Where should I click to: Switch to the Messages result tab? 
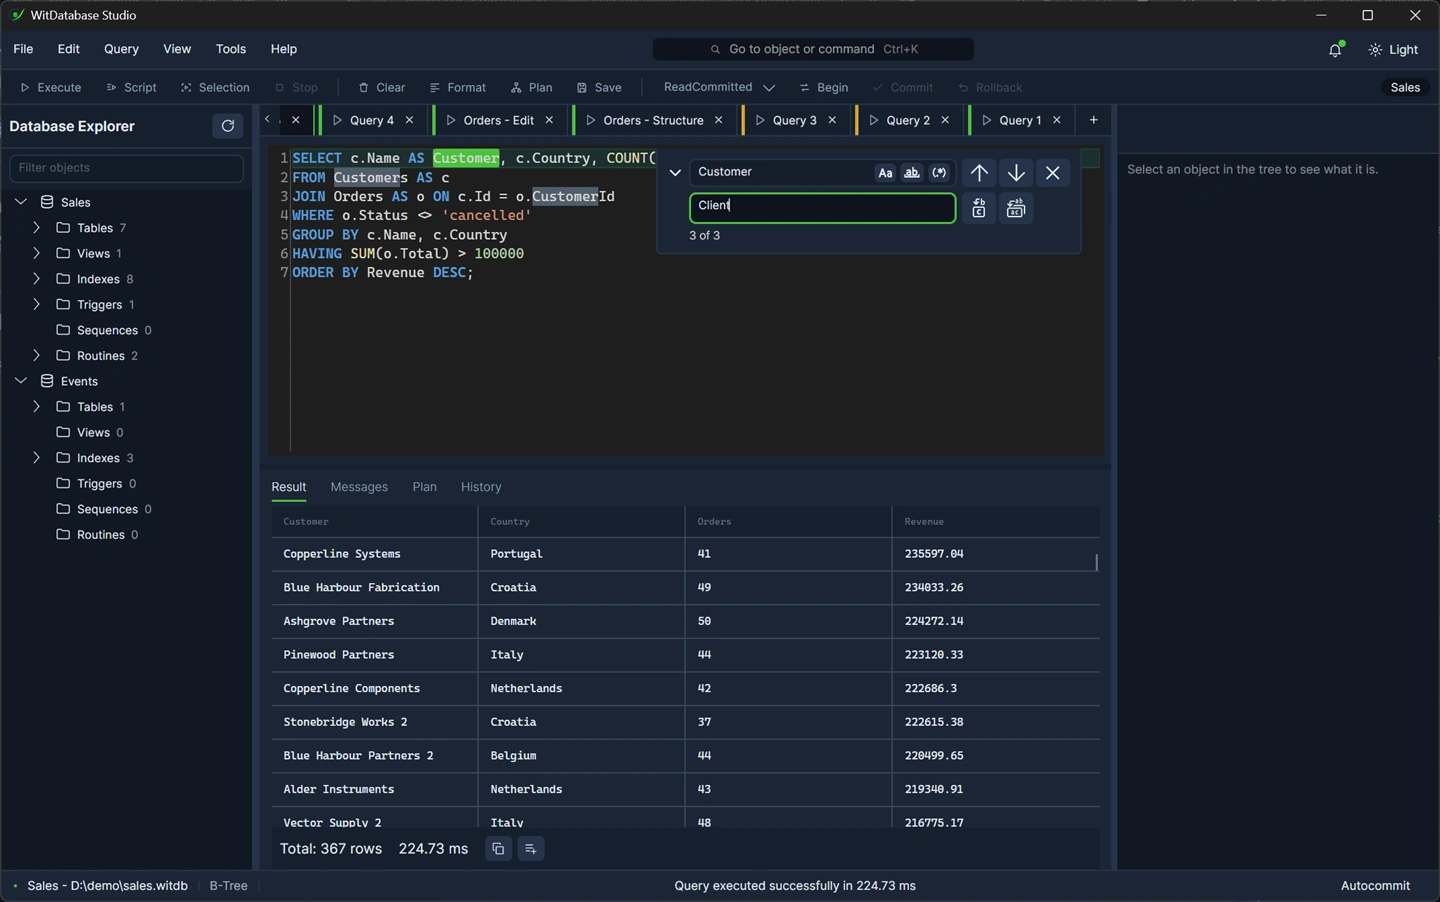(359, 487)
